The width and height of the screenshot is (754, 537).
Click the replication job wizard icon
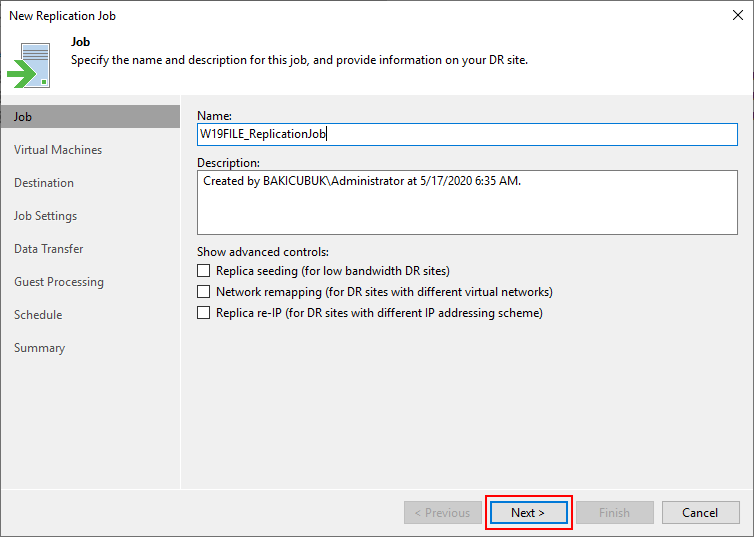pyautogui.click(x=30, y=63)
